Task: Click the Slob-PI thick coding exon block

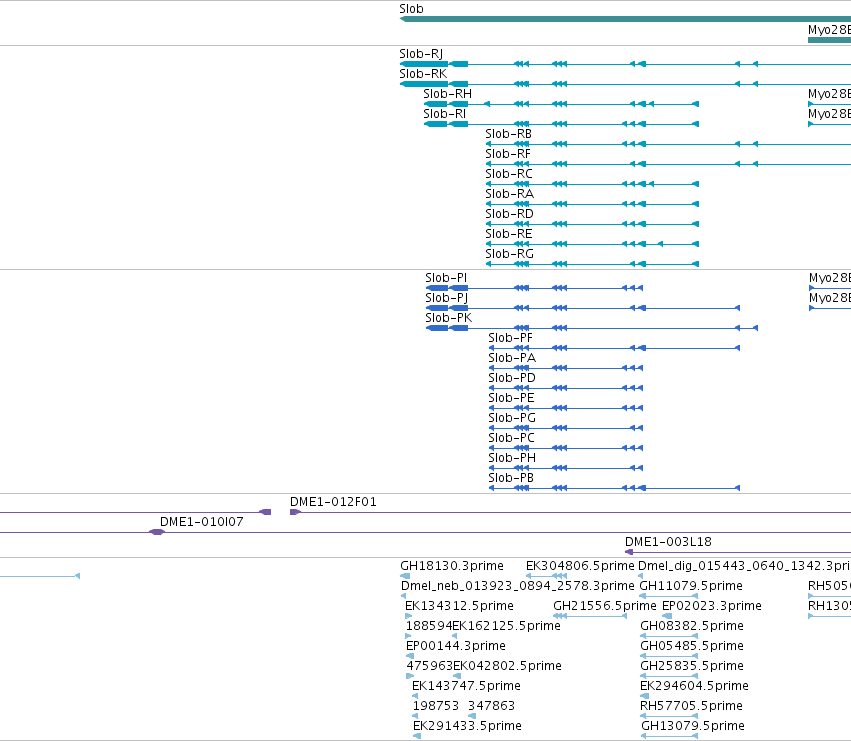Action: pyautogui.click(x=437, y=288)
